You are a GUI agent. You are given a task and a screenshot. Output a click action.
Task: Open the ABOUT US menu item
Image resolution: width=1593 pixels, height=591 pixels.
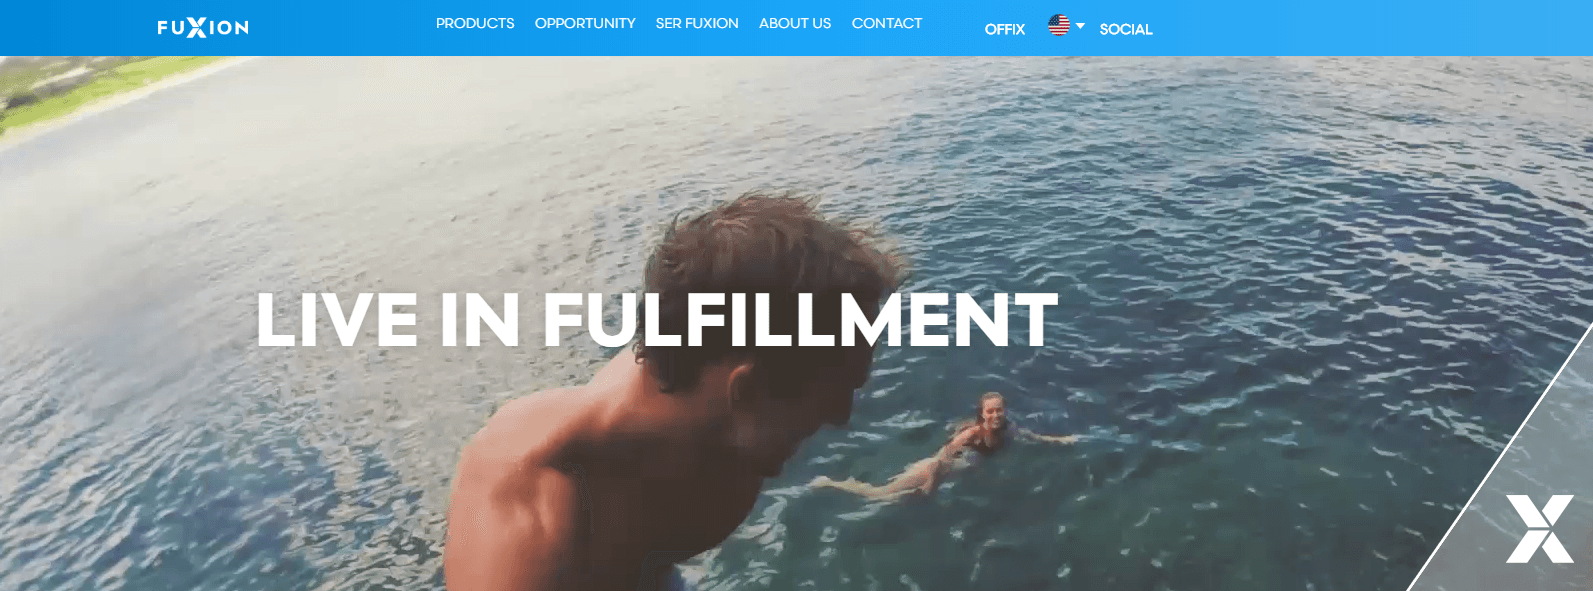tap(795, 23)
